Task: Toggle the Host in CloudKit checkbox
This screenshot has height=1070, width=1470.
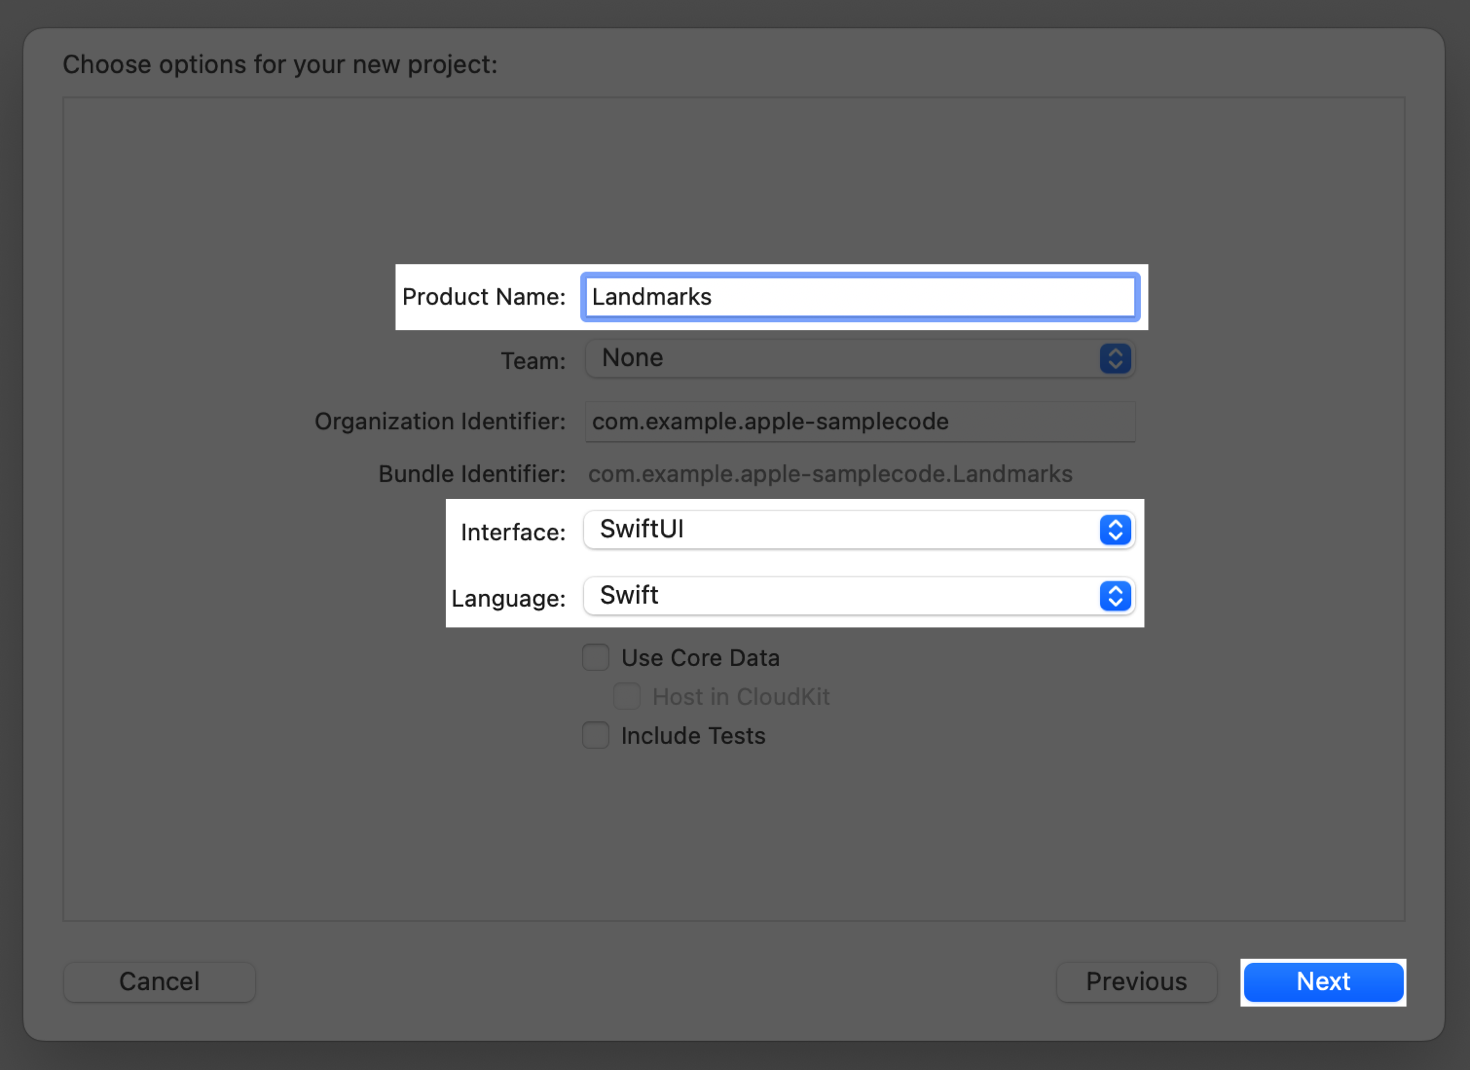Action: point(627,696)
